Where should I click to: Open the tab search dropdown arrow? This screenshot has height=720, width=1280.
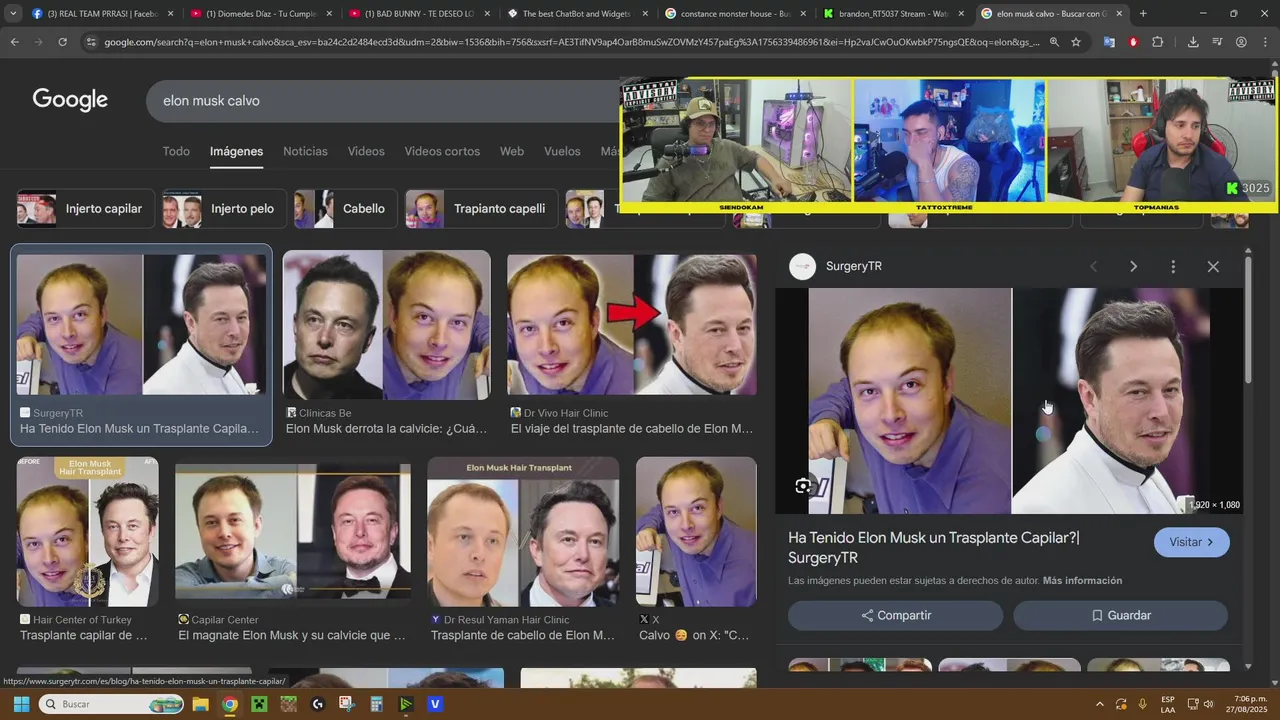(13, 13)
